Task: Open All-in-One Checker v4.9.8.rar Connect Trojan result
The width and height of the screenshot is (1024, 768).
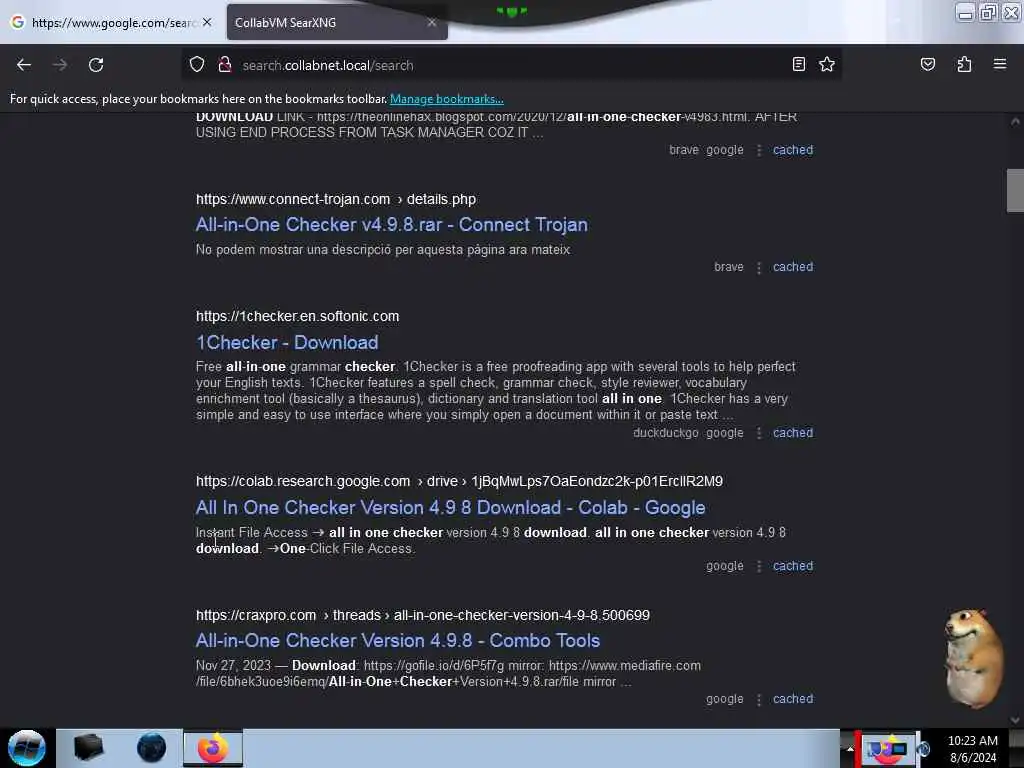Action: (392, 225)
